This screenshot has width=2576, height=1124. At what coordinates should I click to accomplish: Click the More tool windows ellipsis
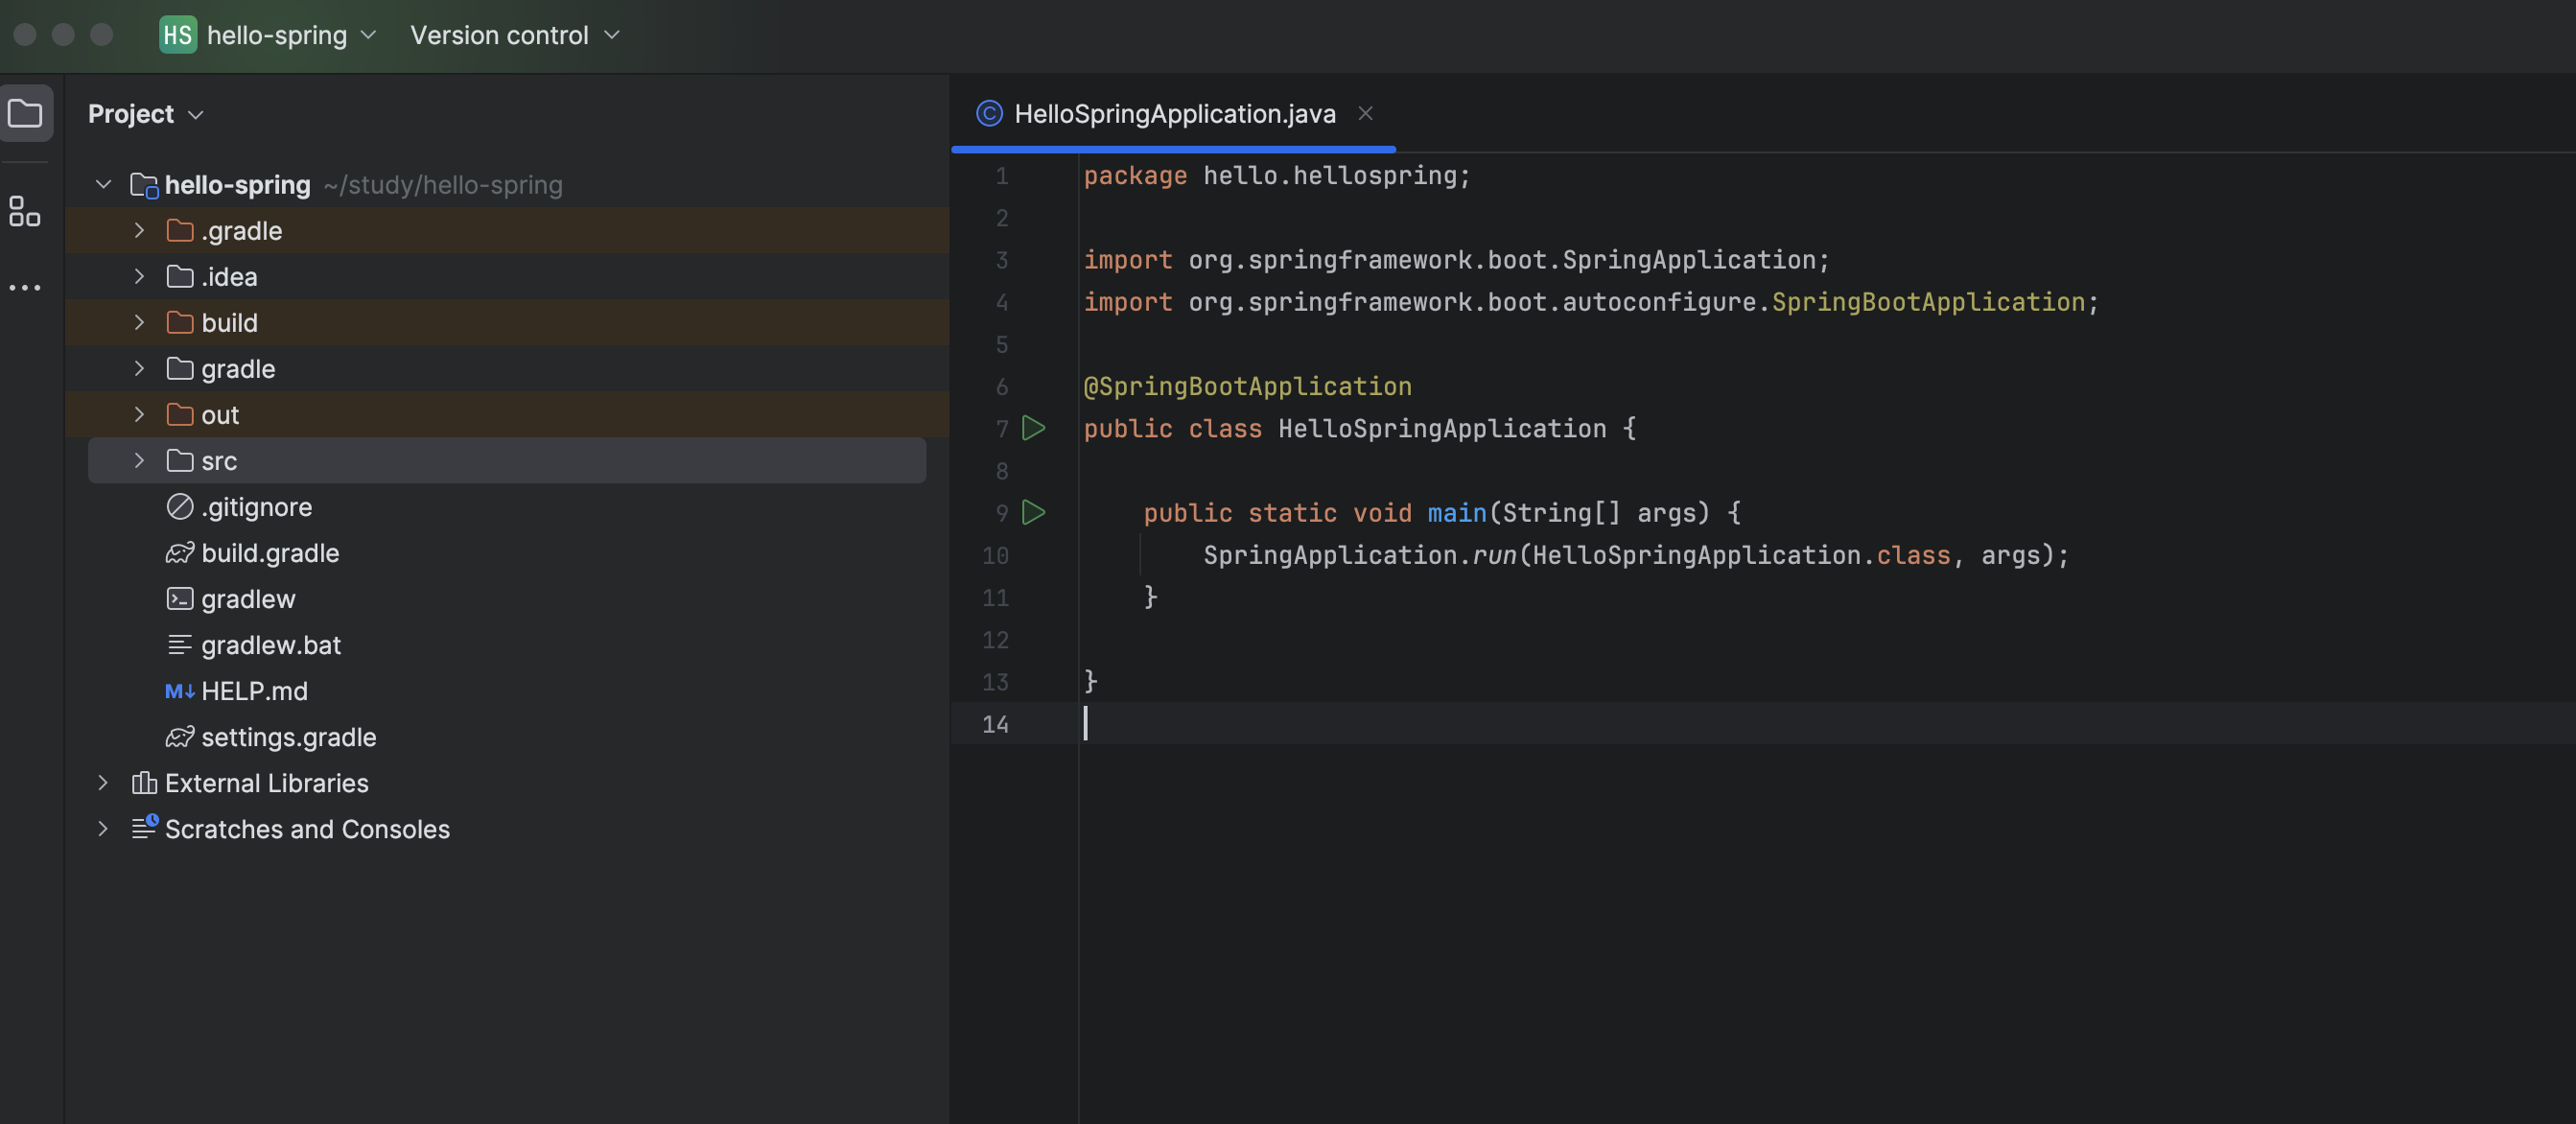pyautogui.click(x=25, y=288)
